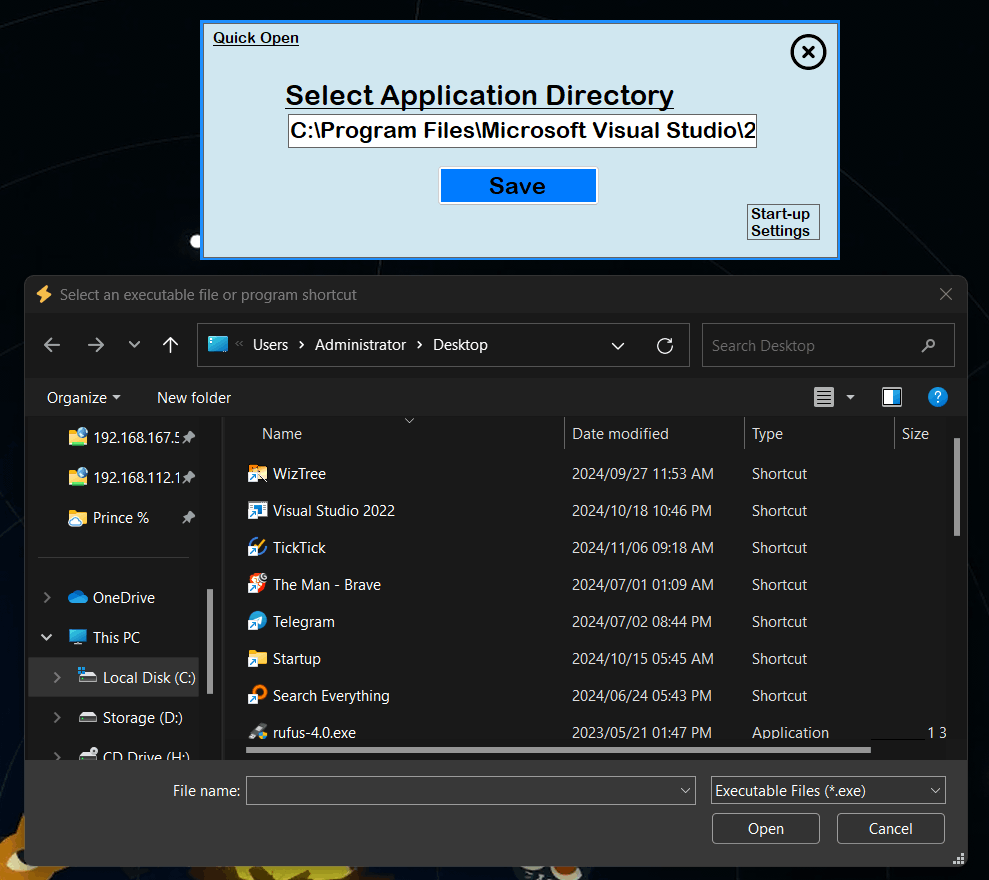The image size is (989, 880).
Task: Sort files by Date modified column
Action: tap(620, 434)
